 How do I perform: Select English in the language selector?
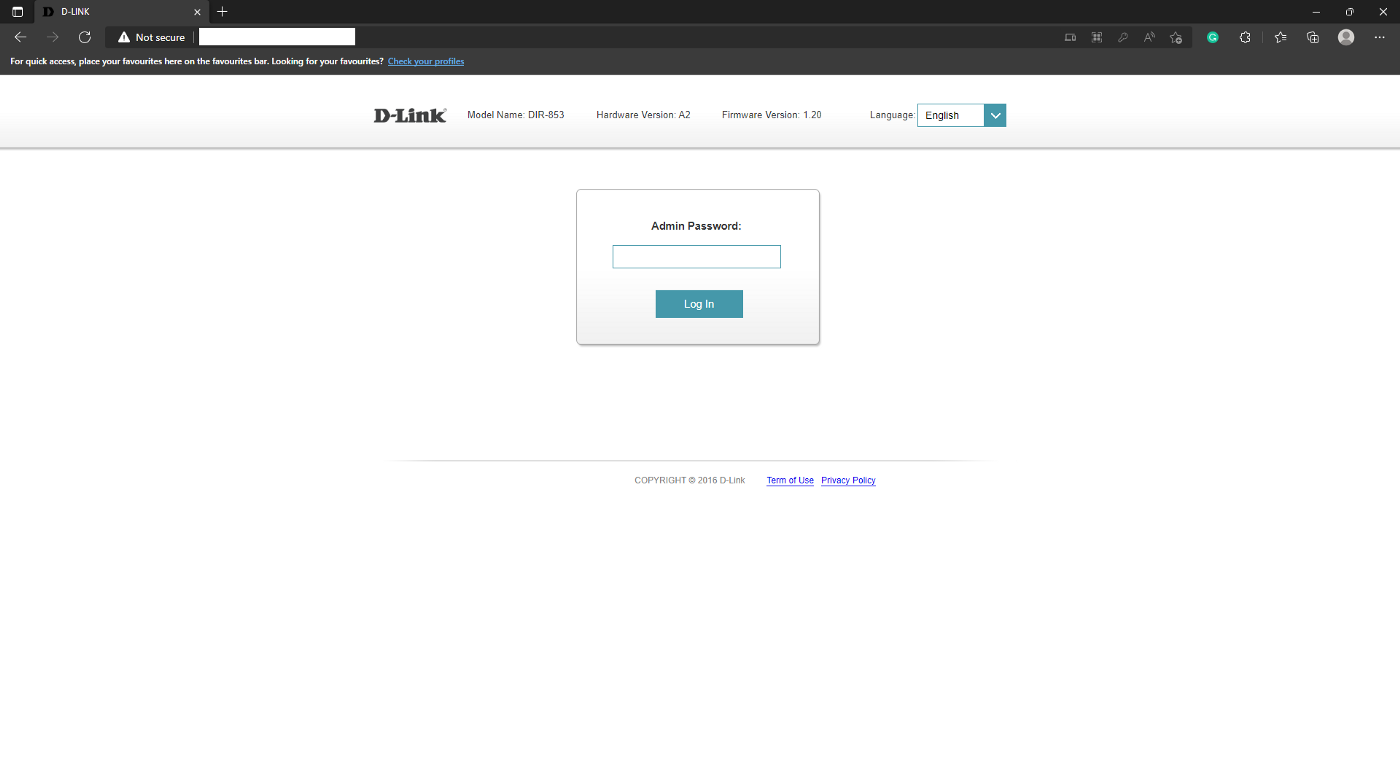[x=948, y=115]
